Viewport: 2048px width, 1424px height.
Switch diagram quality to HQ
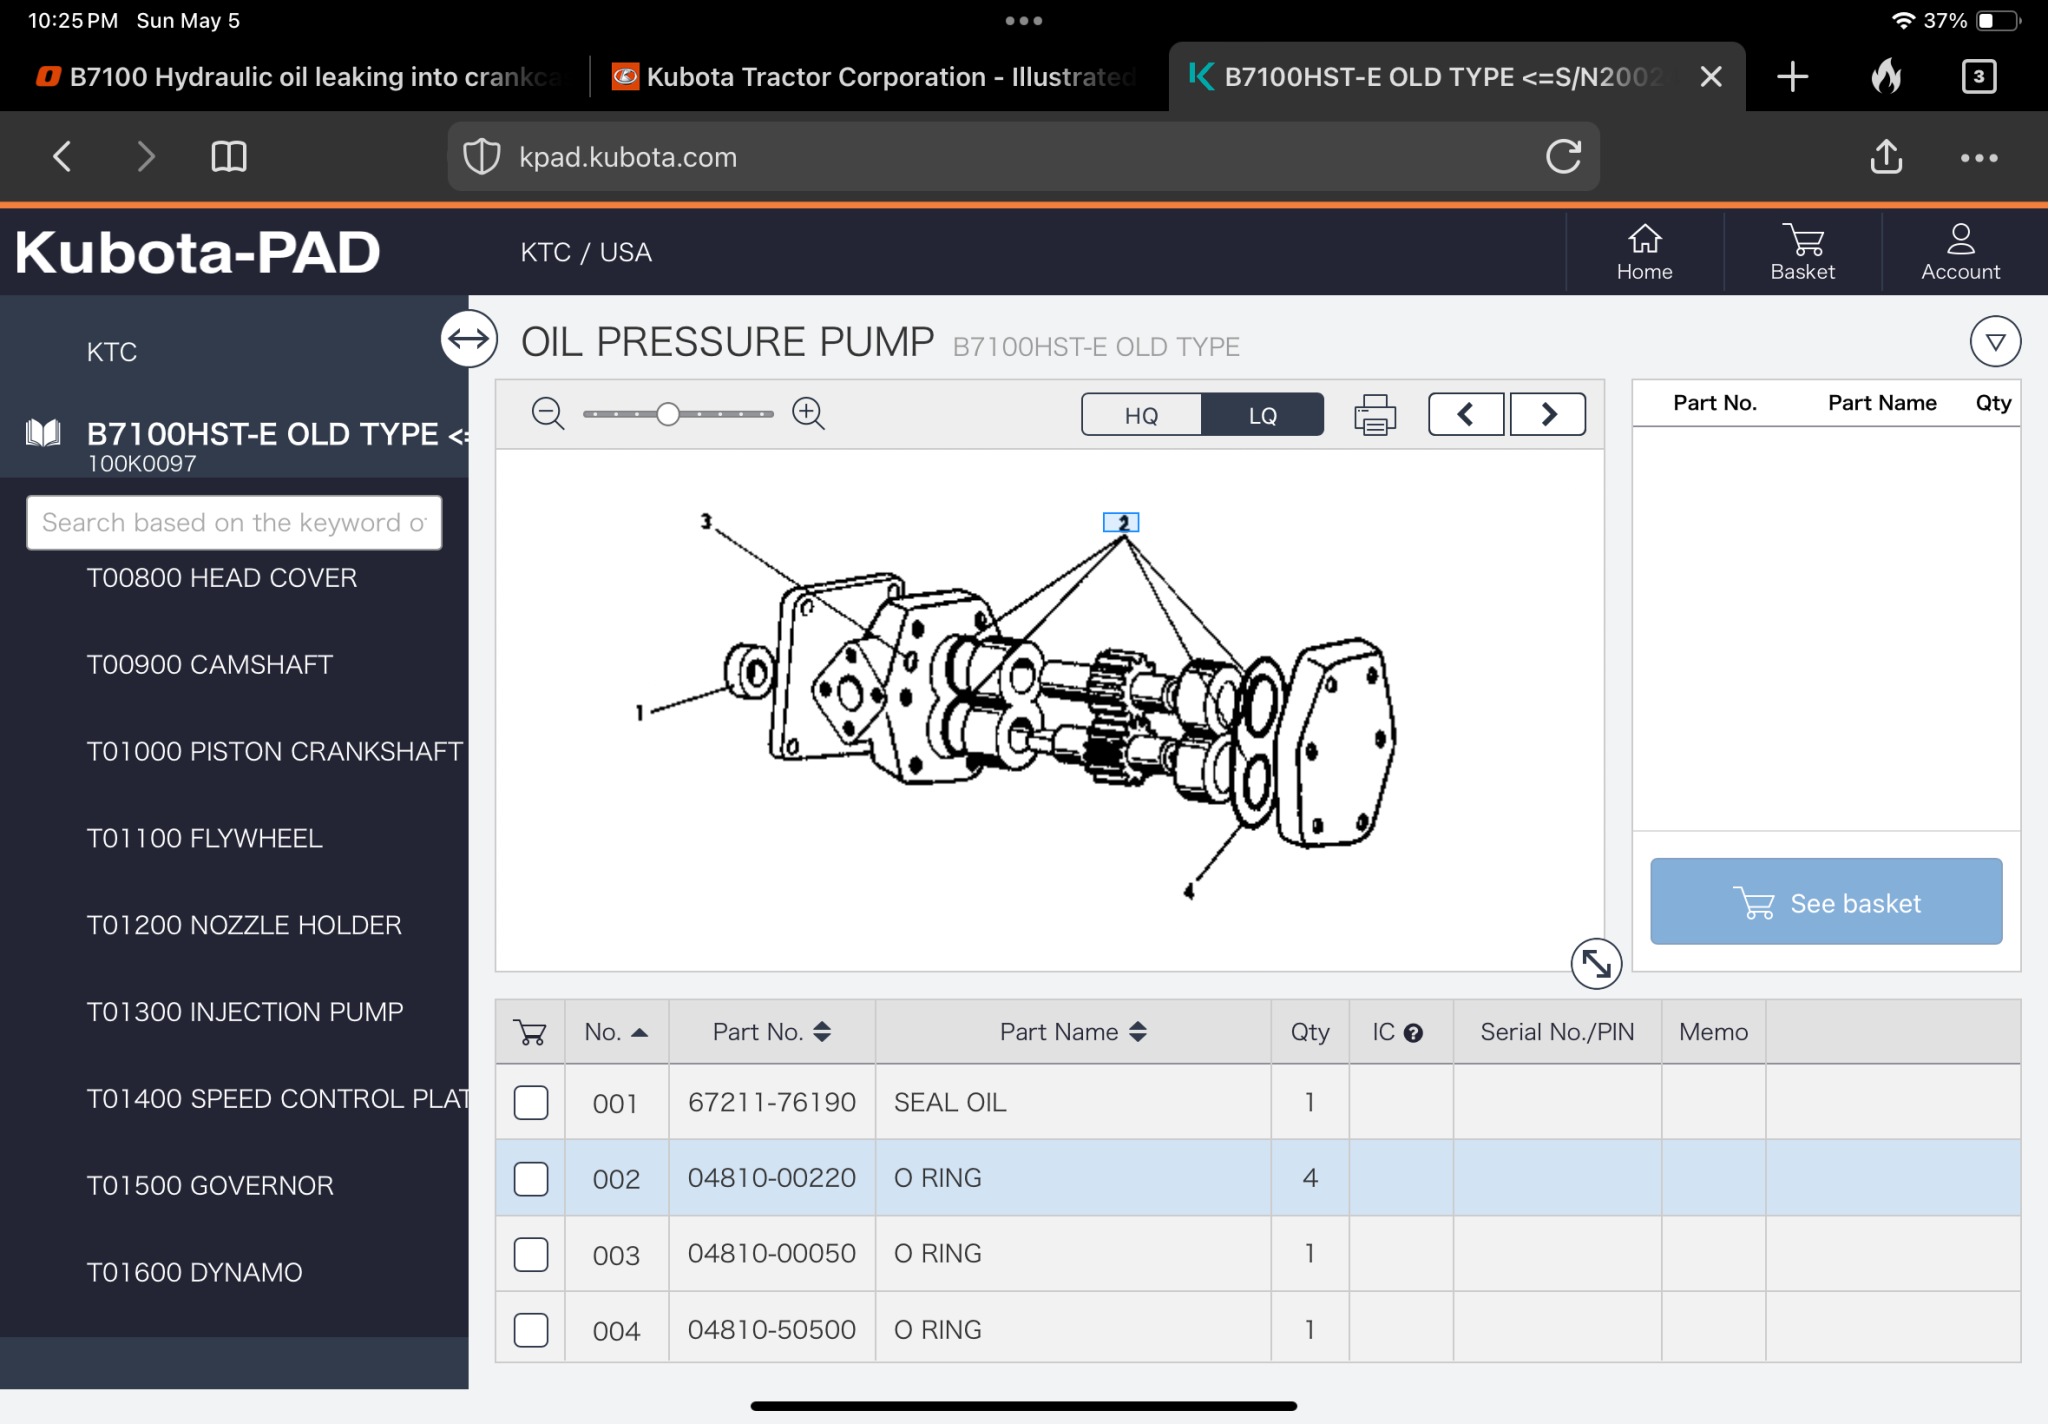[x=1141, y=415]
